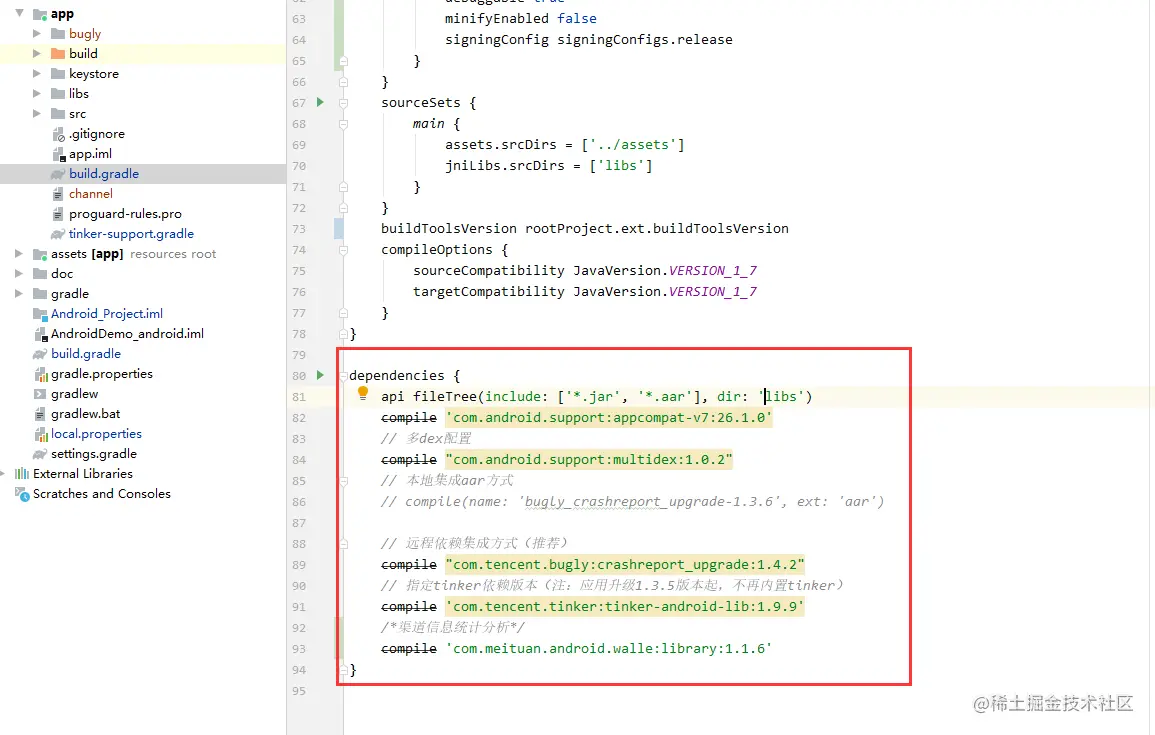Select root-level build.gradle file

(x=86, y=354)
